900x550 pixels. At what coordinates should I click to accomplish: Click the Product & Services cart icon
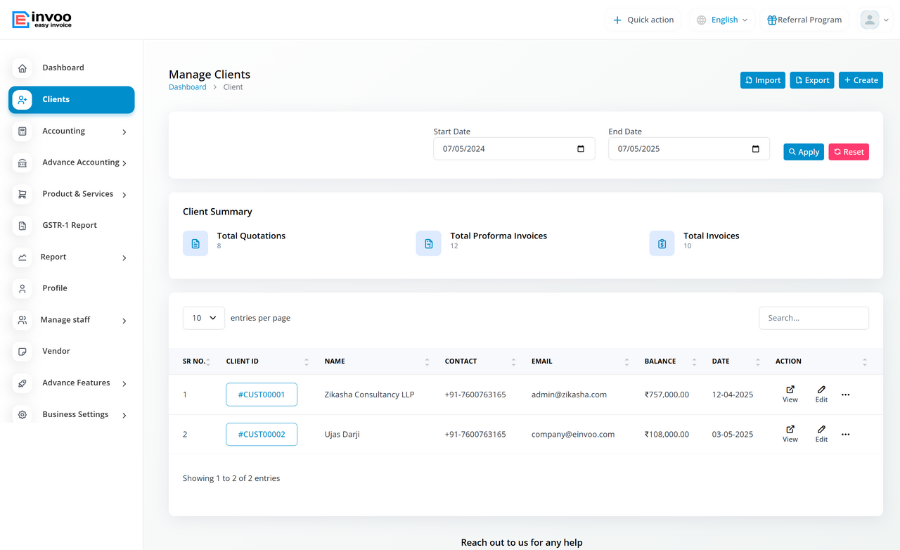coord(22,195)
